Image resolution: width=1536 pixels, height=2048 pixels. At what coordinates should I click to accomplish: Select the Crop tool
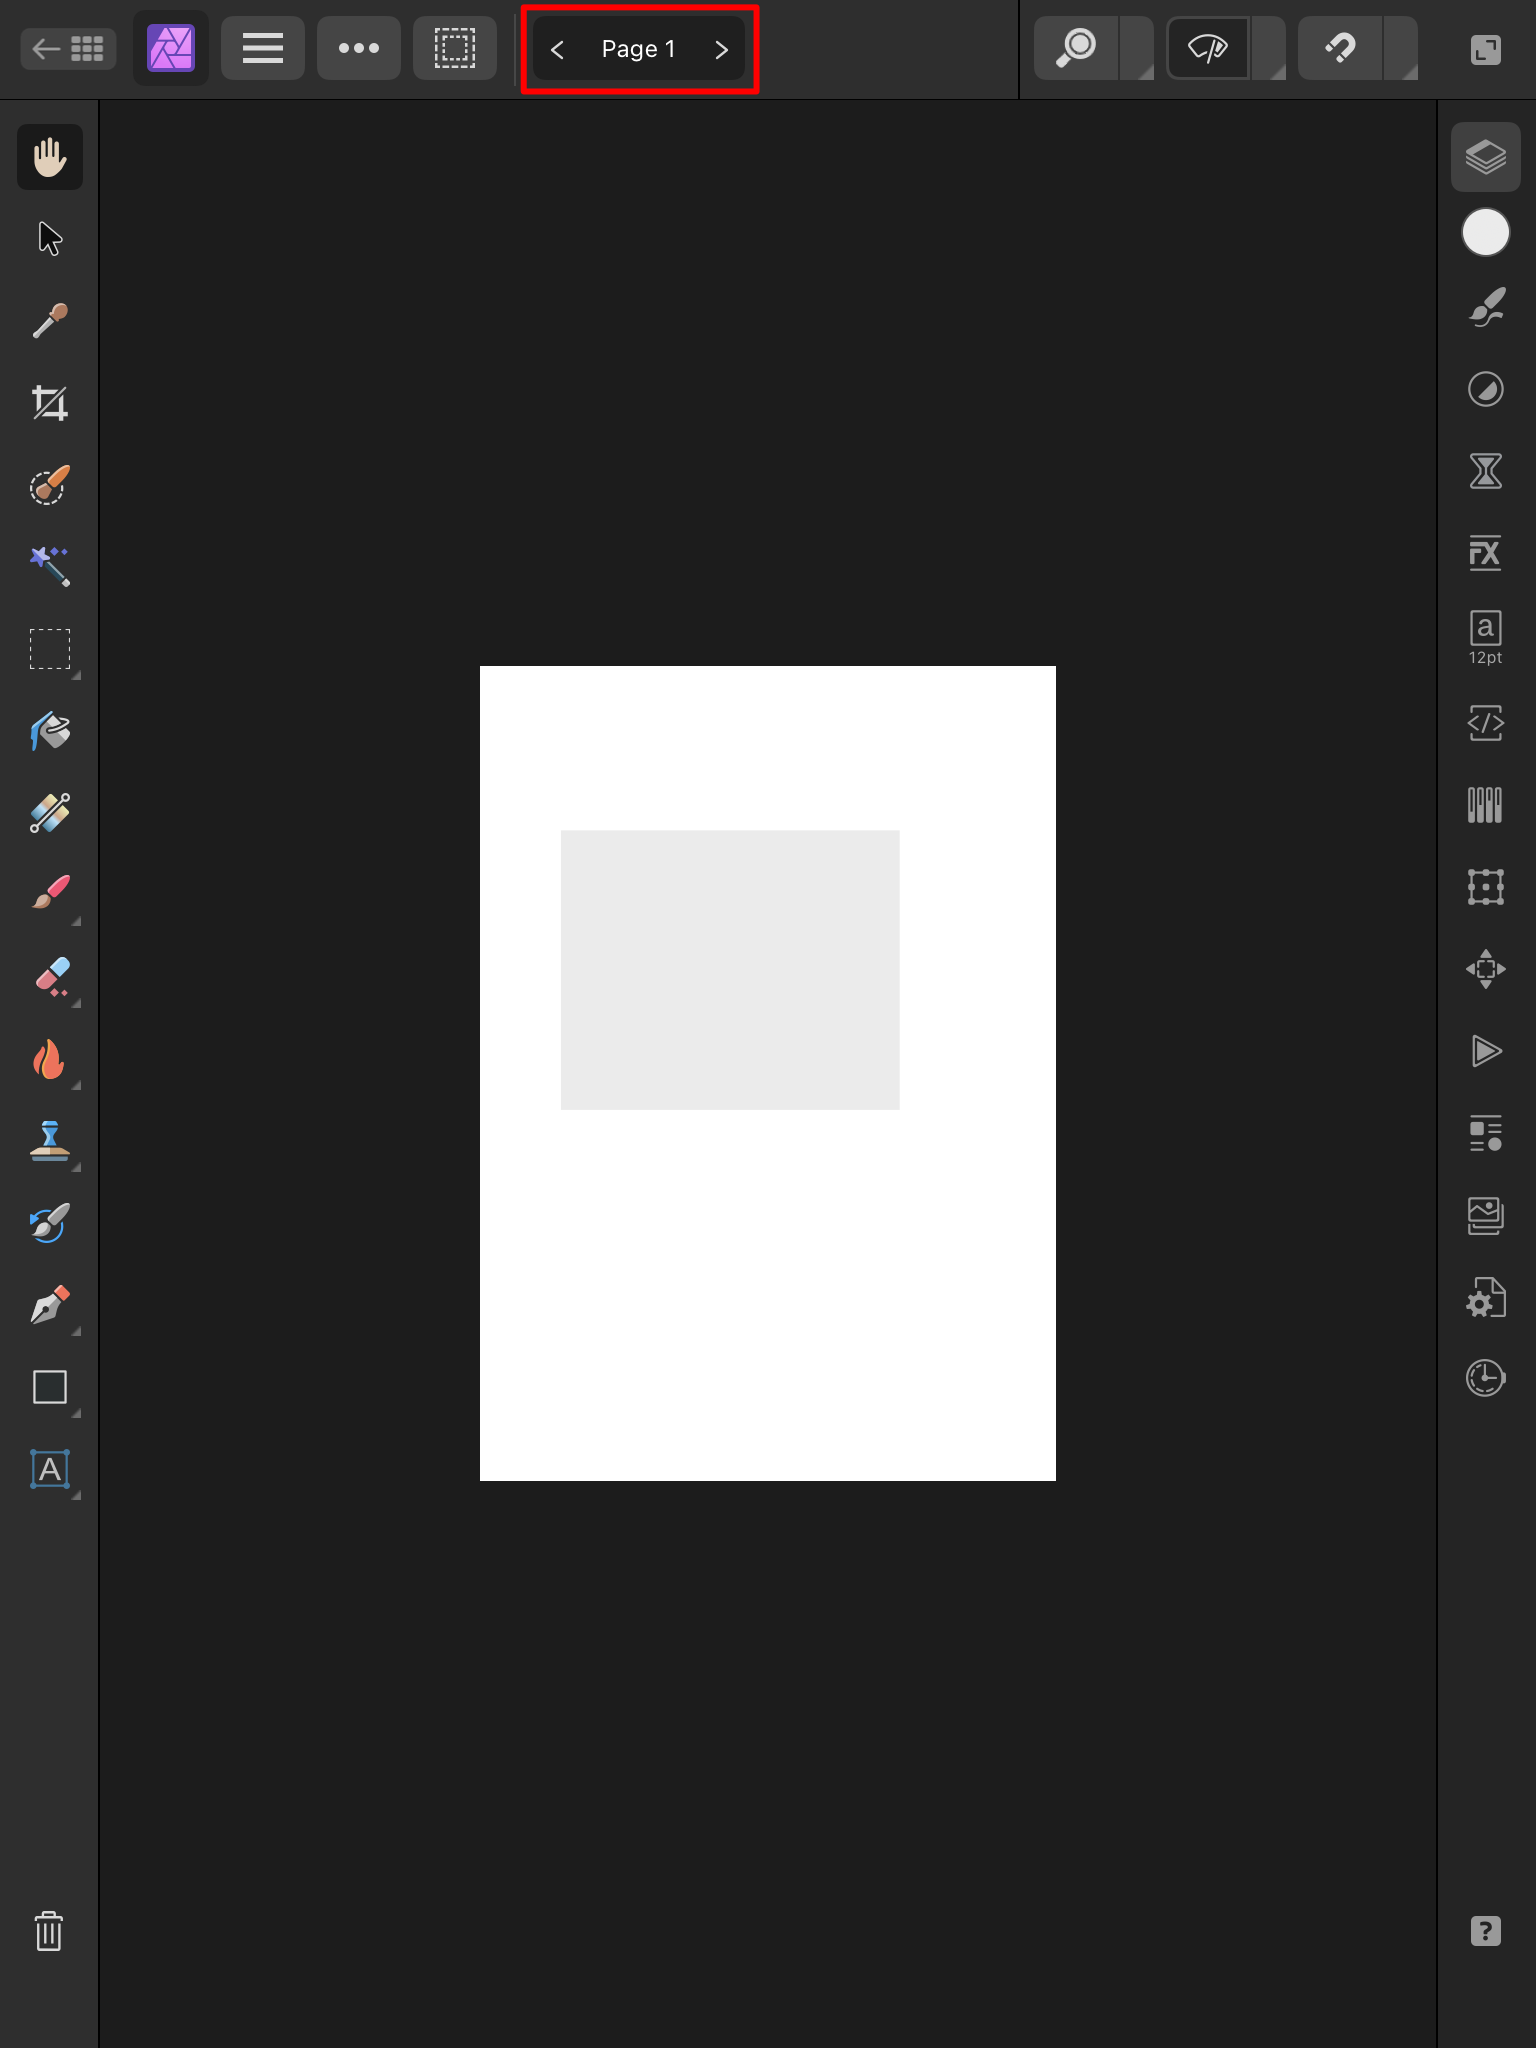pyautogui.click(x=50, y=403)
